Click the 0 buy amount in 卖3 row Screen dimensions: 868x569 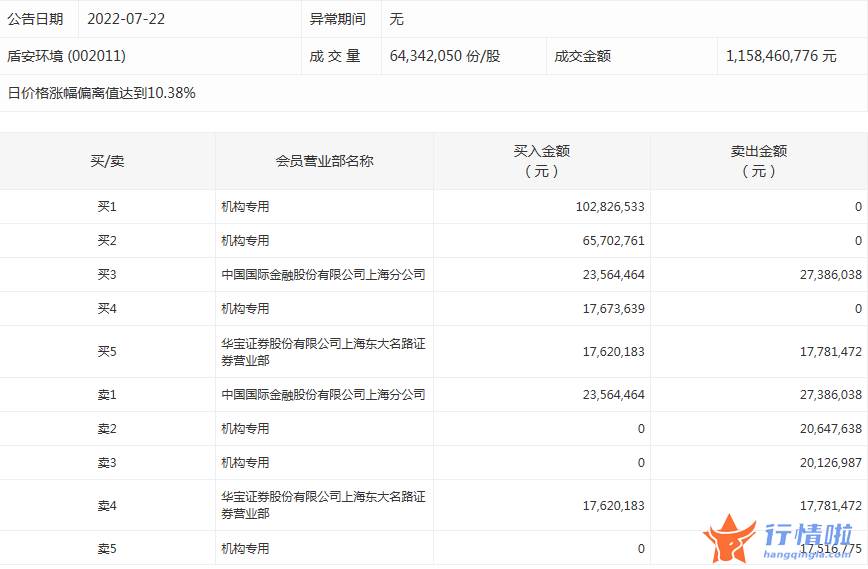641,463
